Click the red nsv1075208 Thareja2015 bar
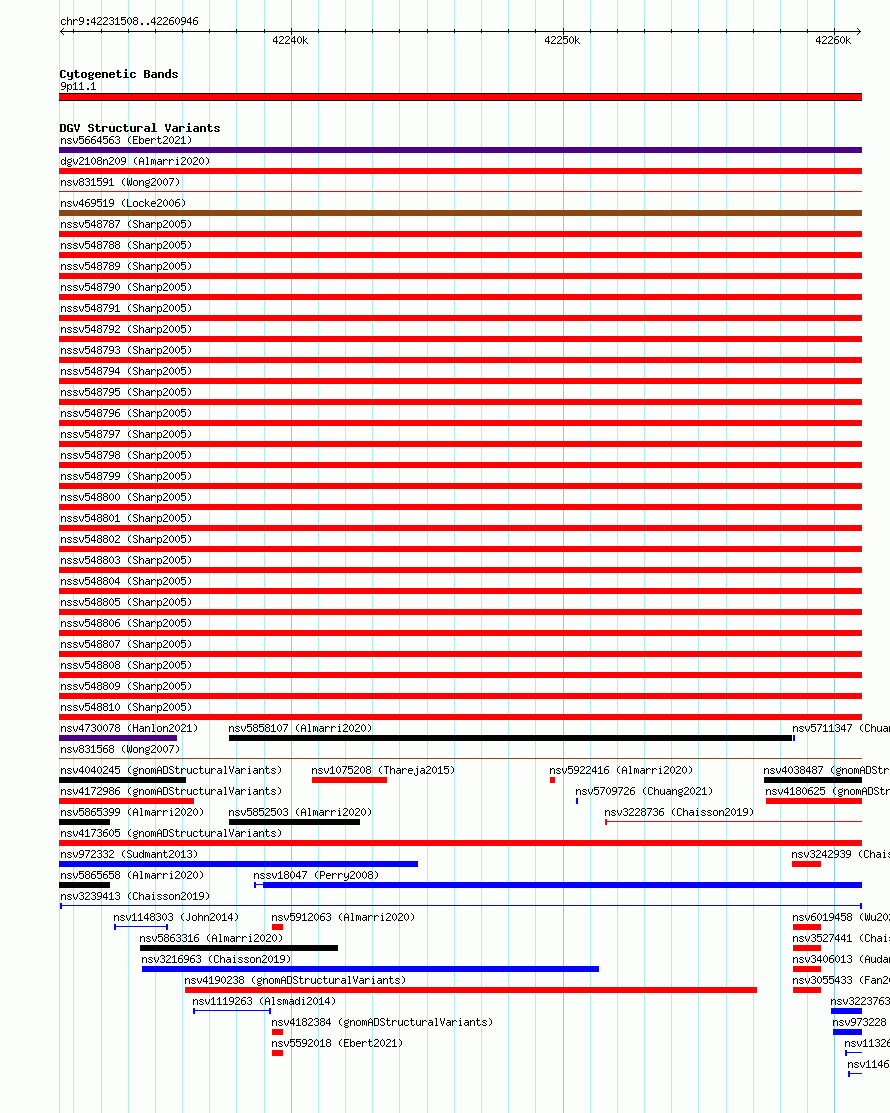The width and height of the screenshot is (890, 1113). click(x=349, y=780)
